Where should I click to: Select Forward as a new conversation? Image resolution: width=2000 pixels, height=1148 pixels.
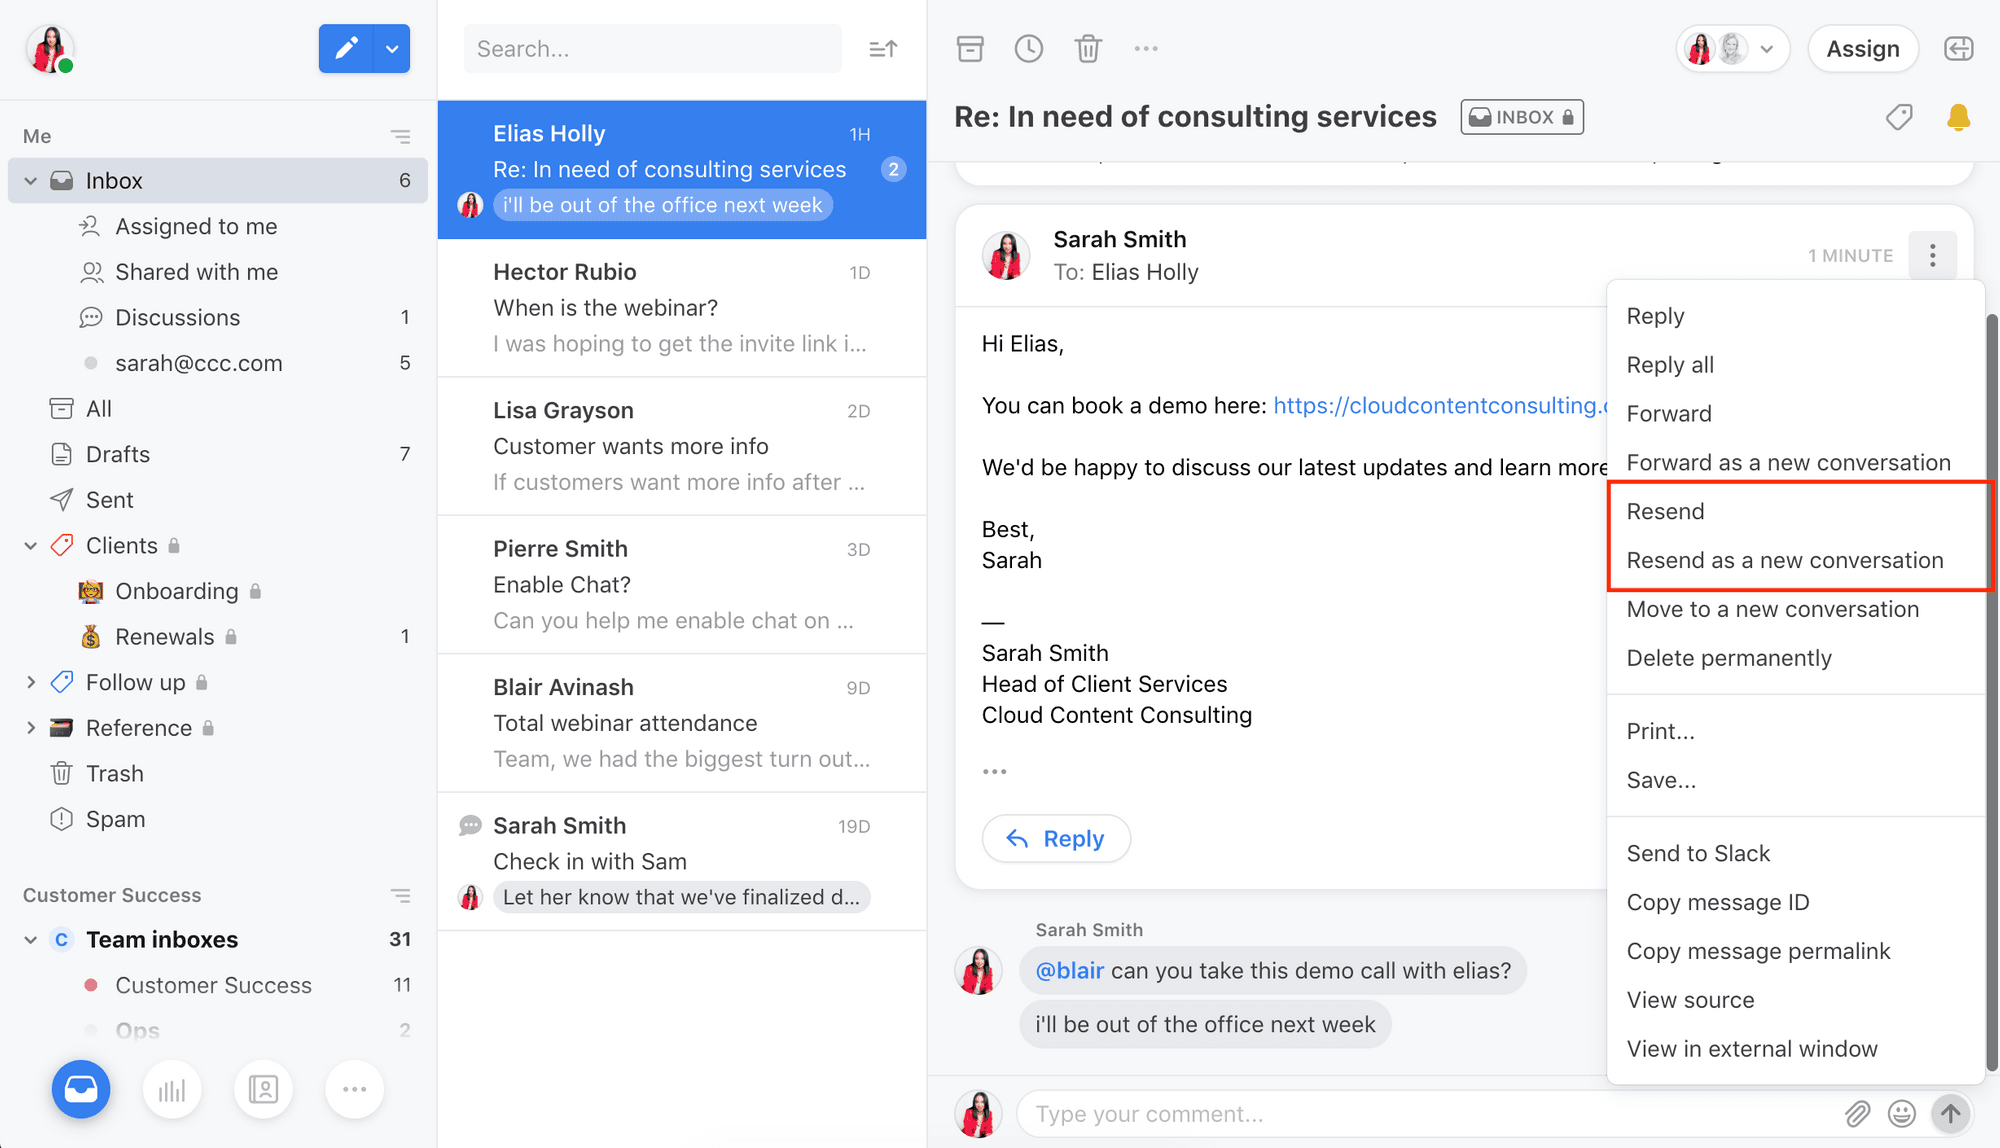(1795, 463)
